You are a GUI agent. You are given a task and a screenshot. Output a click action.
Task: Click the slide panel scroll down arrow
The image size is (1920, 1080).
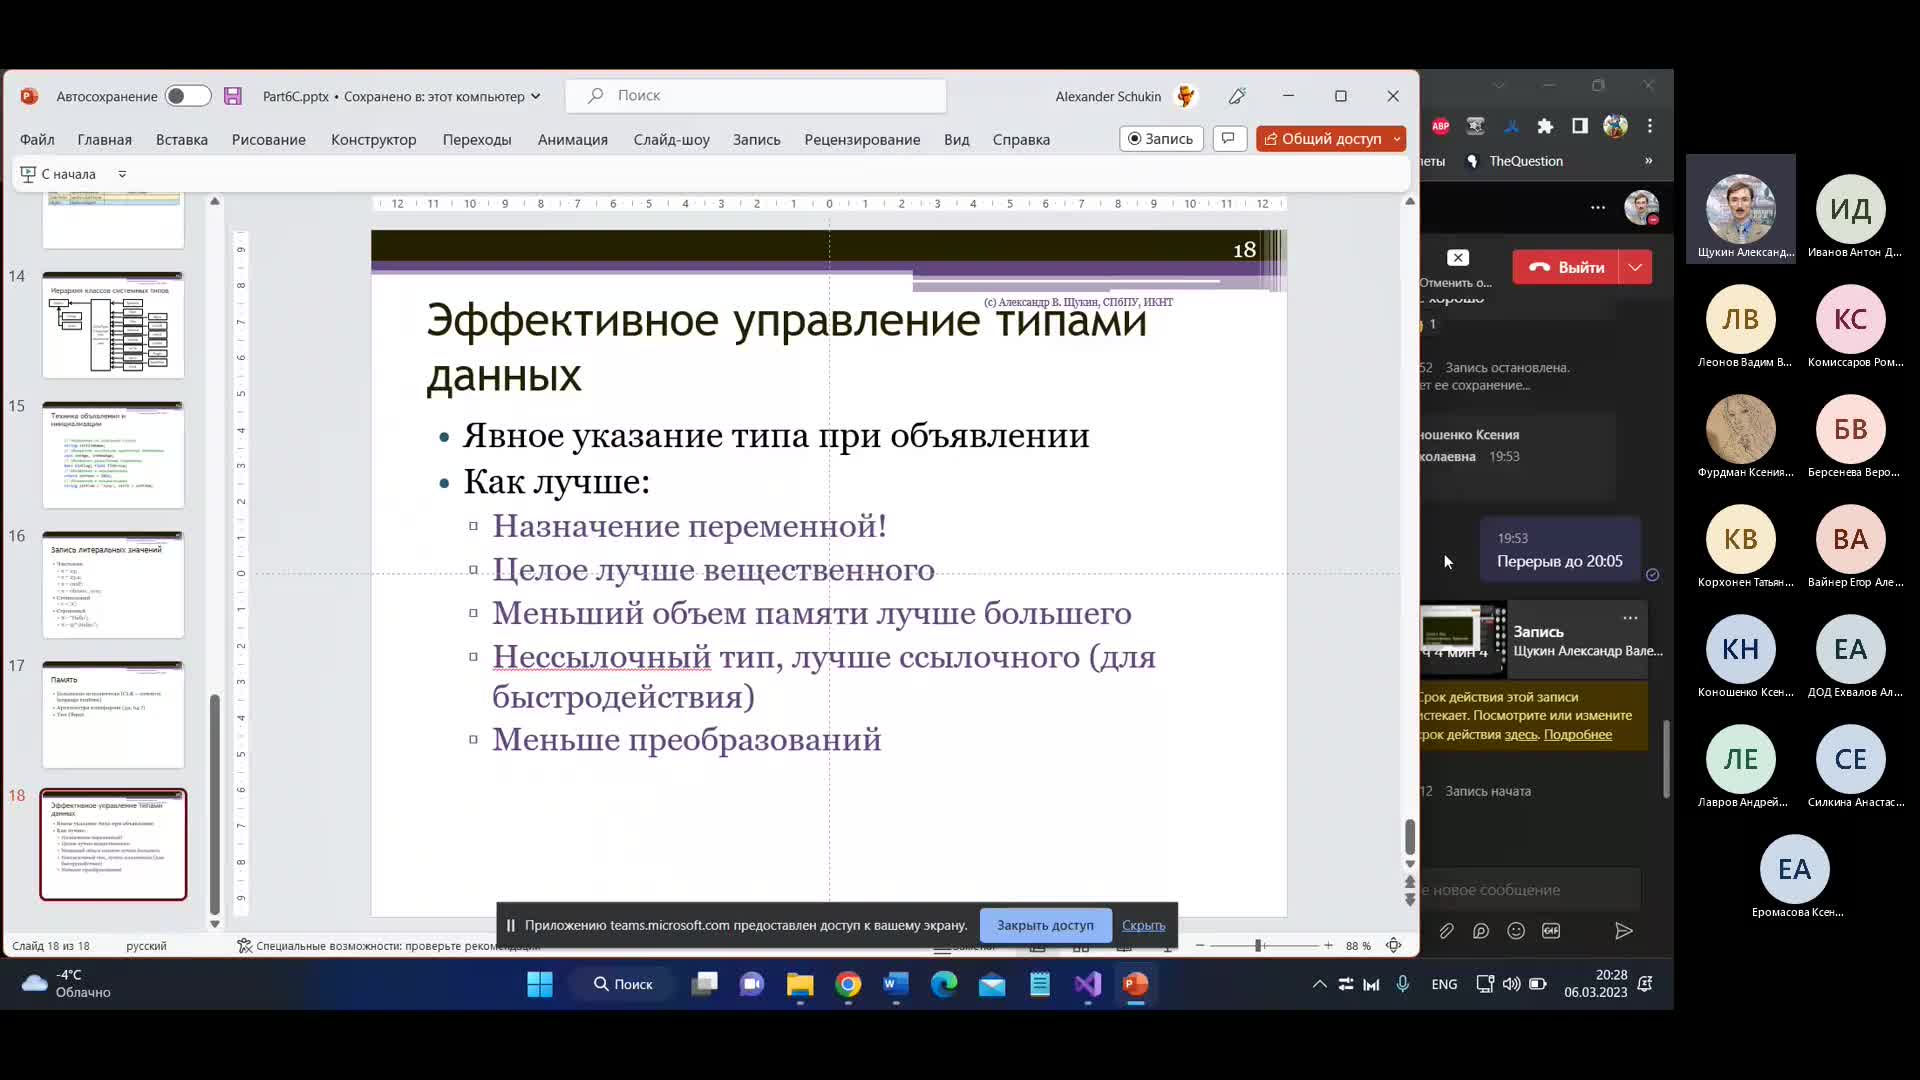(214, 924)
